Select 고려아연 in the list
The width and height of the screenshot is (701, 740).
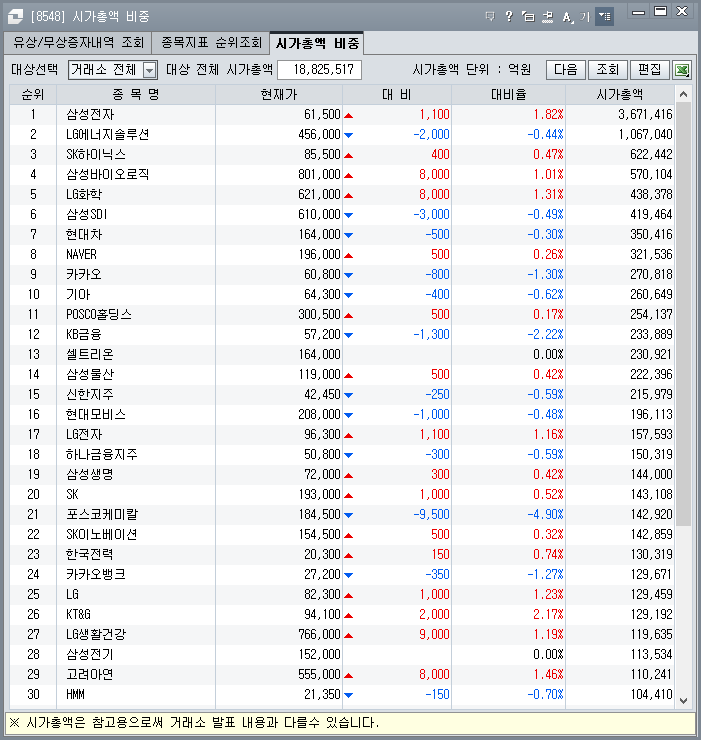click(90, 674)
